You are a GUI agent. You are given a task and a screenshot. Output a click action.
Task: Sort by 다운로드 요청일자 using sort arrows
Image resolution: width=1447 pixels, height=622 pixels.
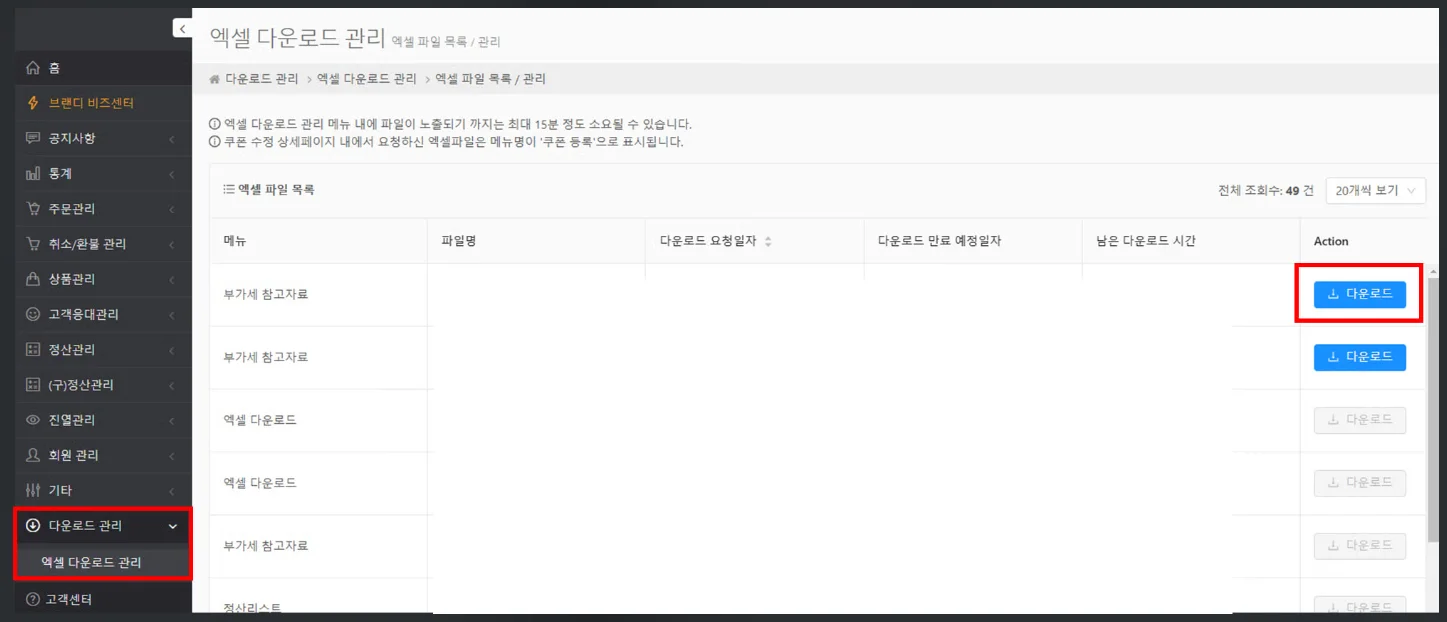tap(768, 242)
